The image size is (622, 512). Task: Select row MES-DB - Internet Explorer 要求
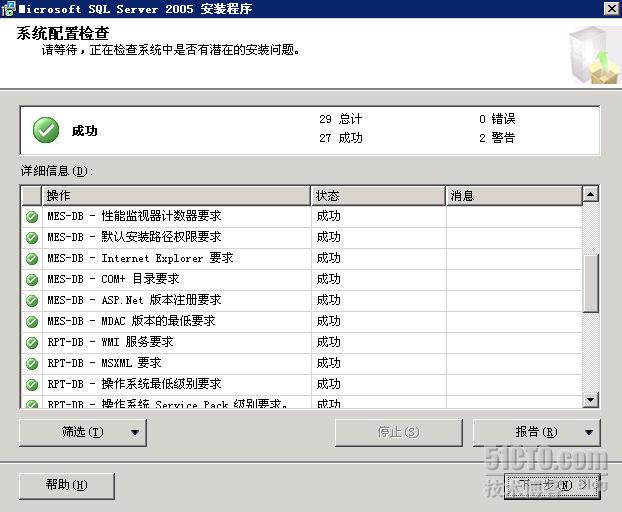pyautogui.click(x=301, y=259)
